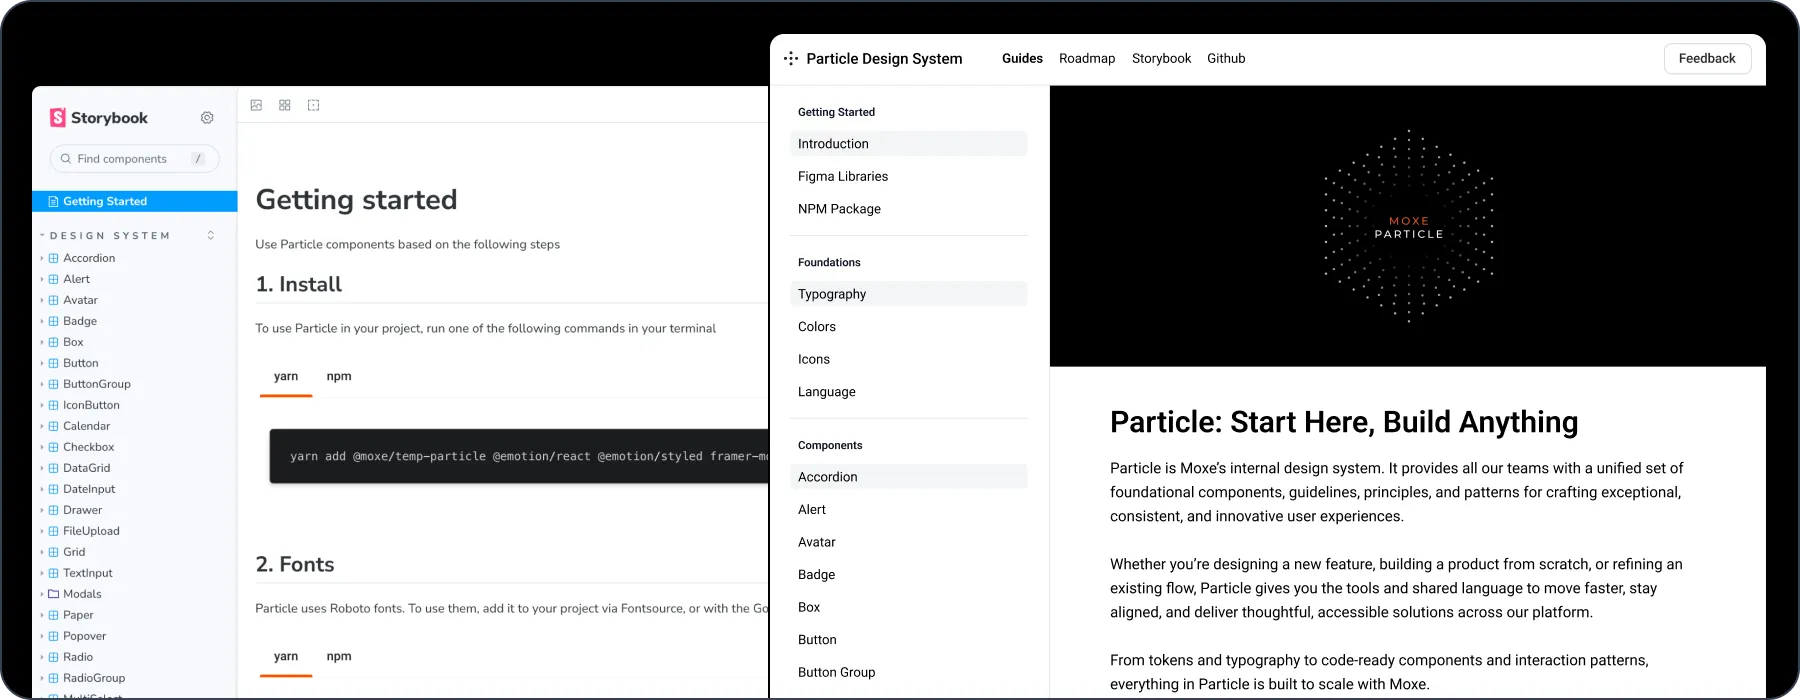
Task: Open Storybook link in Particle top navigation
Action: [1161, 59]
